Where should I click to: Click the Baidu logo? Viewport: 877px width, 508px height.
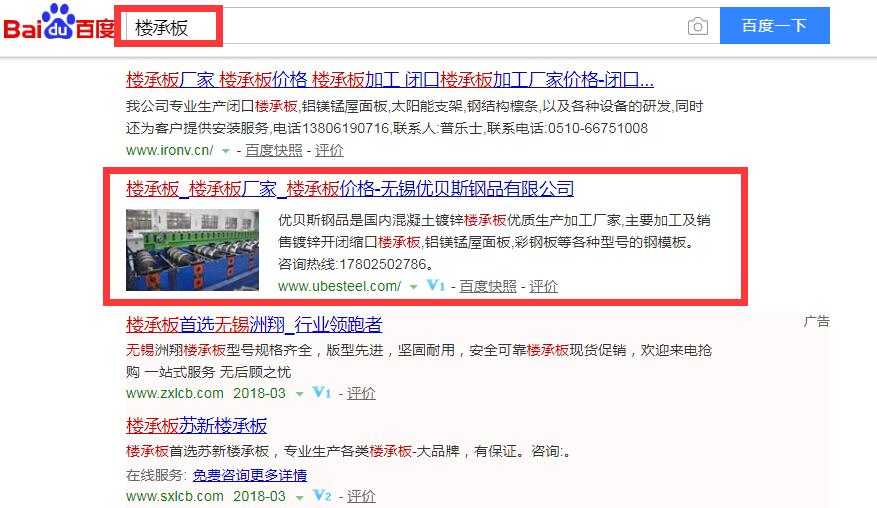59,24
